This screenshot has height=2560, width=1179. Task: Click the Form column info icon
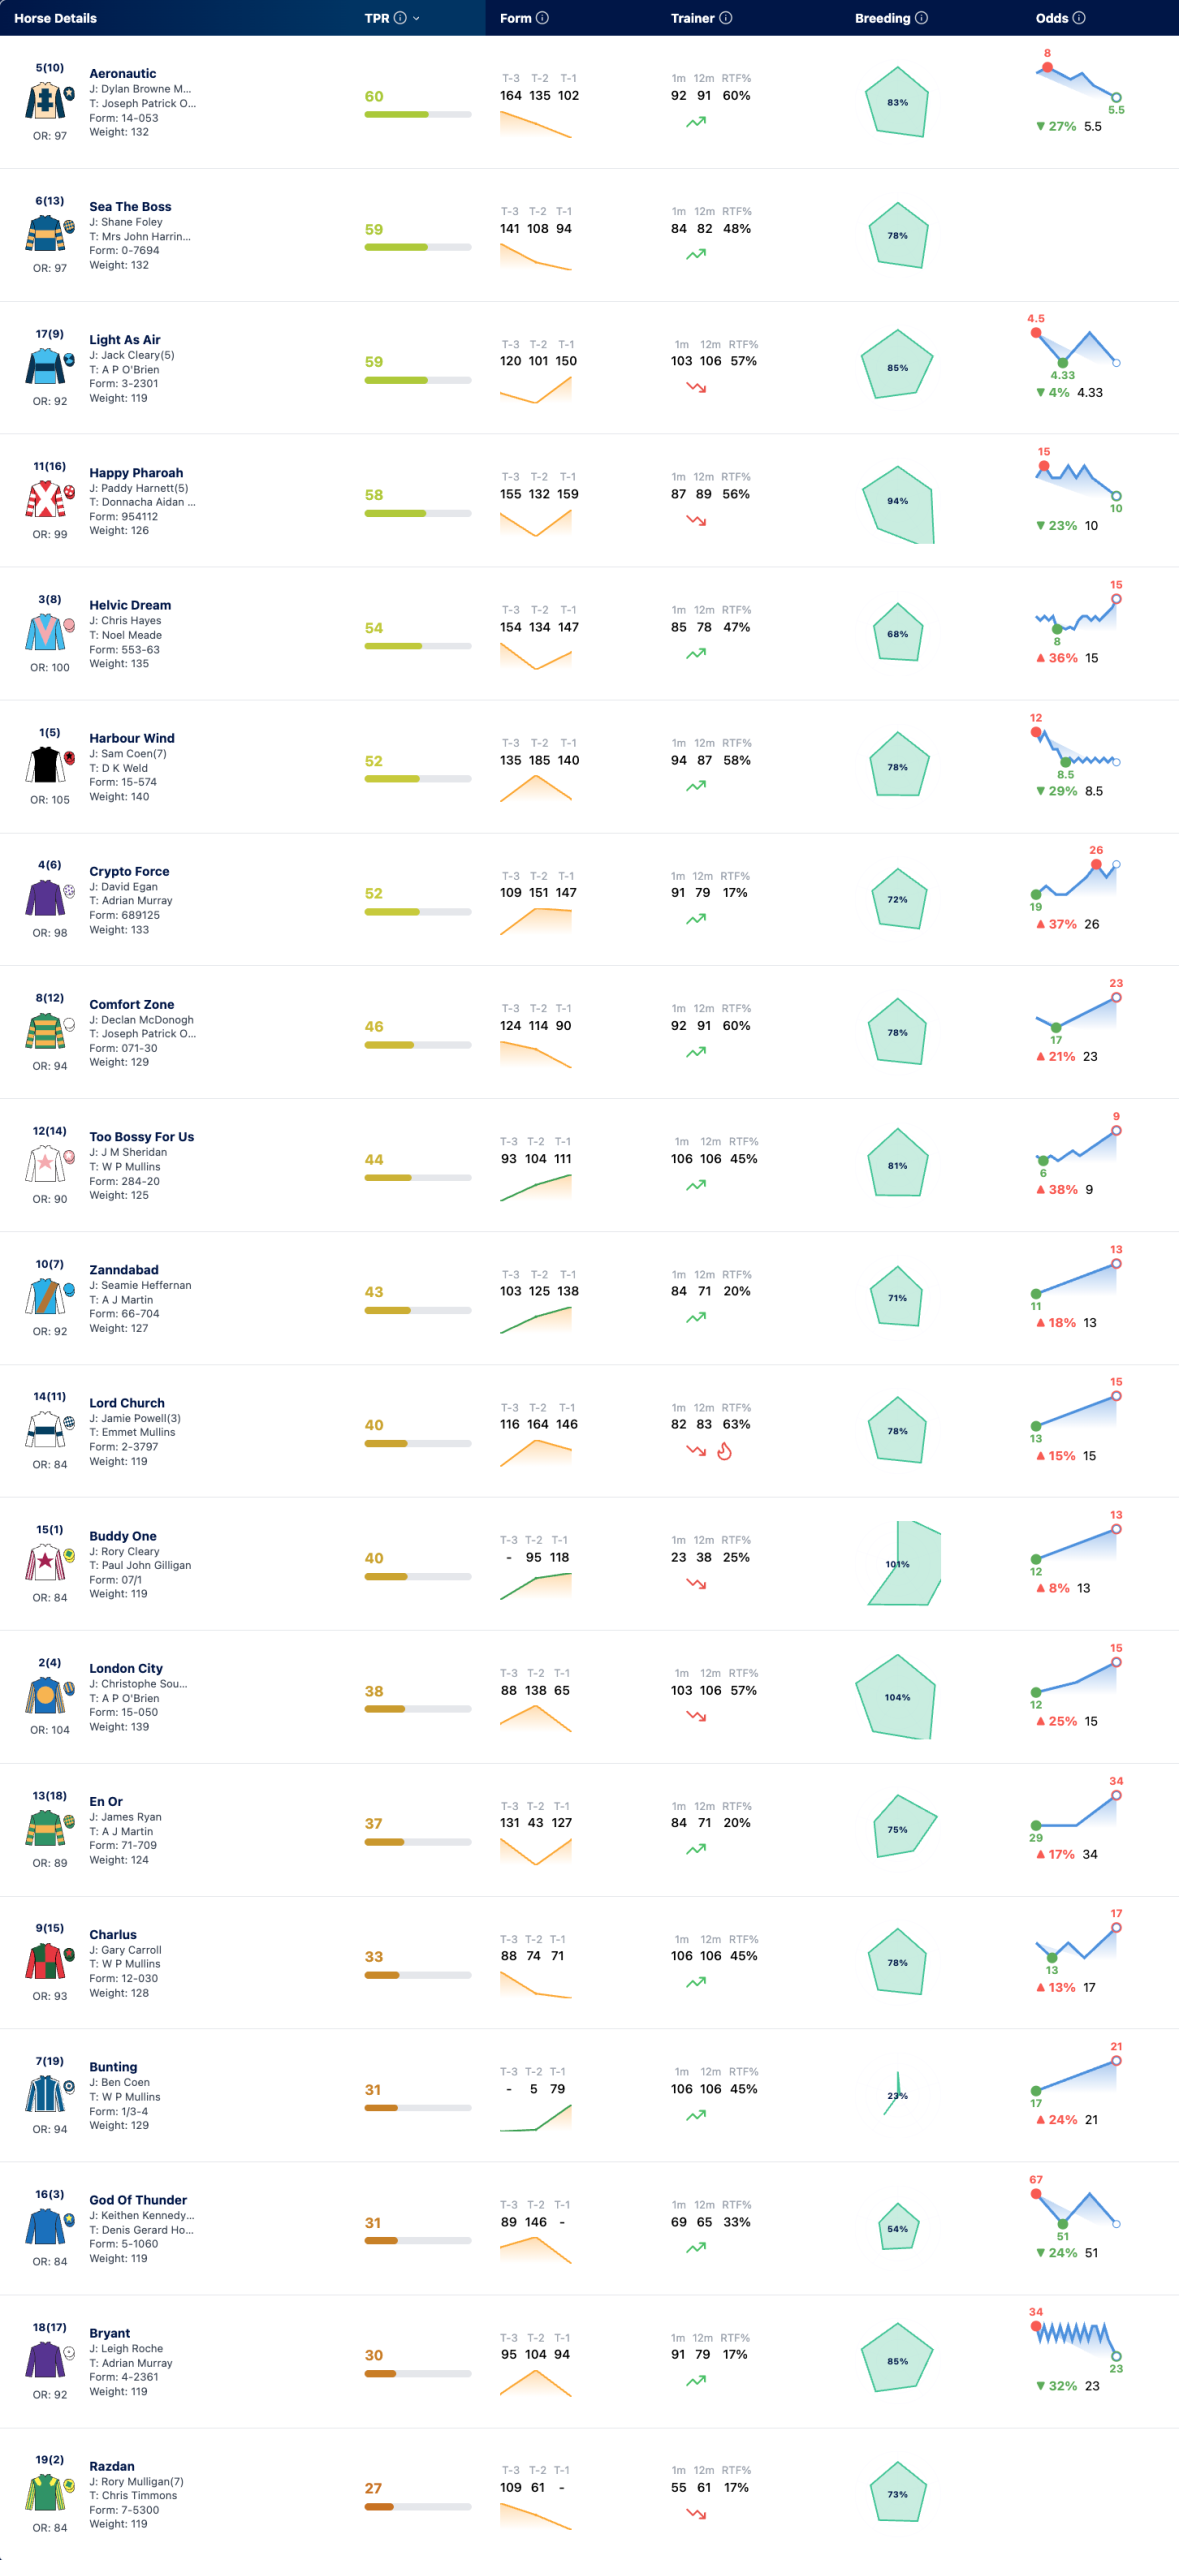[x=542, y=18]
